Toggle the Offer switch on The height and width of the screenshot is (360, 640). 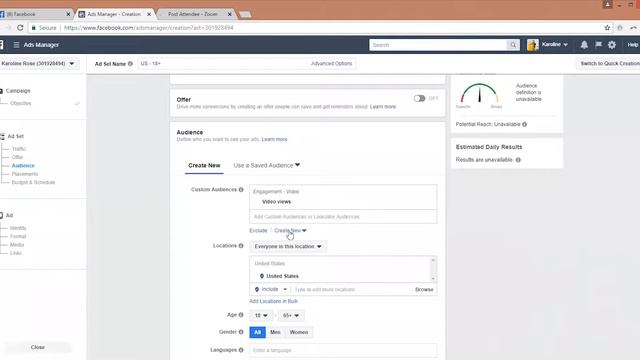pos(419,98)
